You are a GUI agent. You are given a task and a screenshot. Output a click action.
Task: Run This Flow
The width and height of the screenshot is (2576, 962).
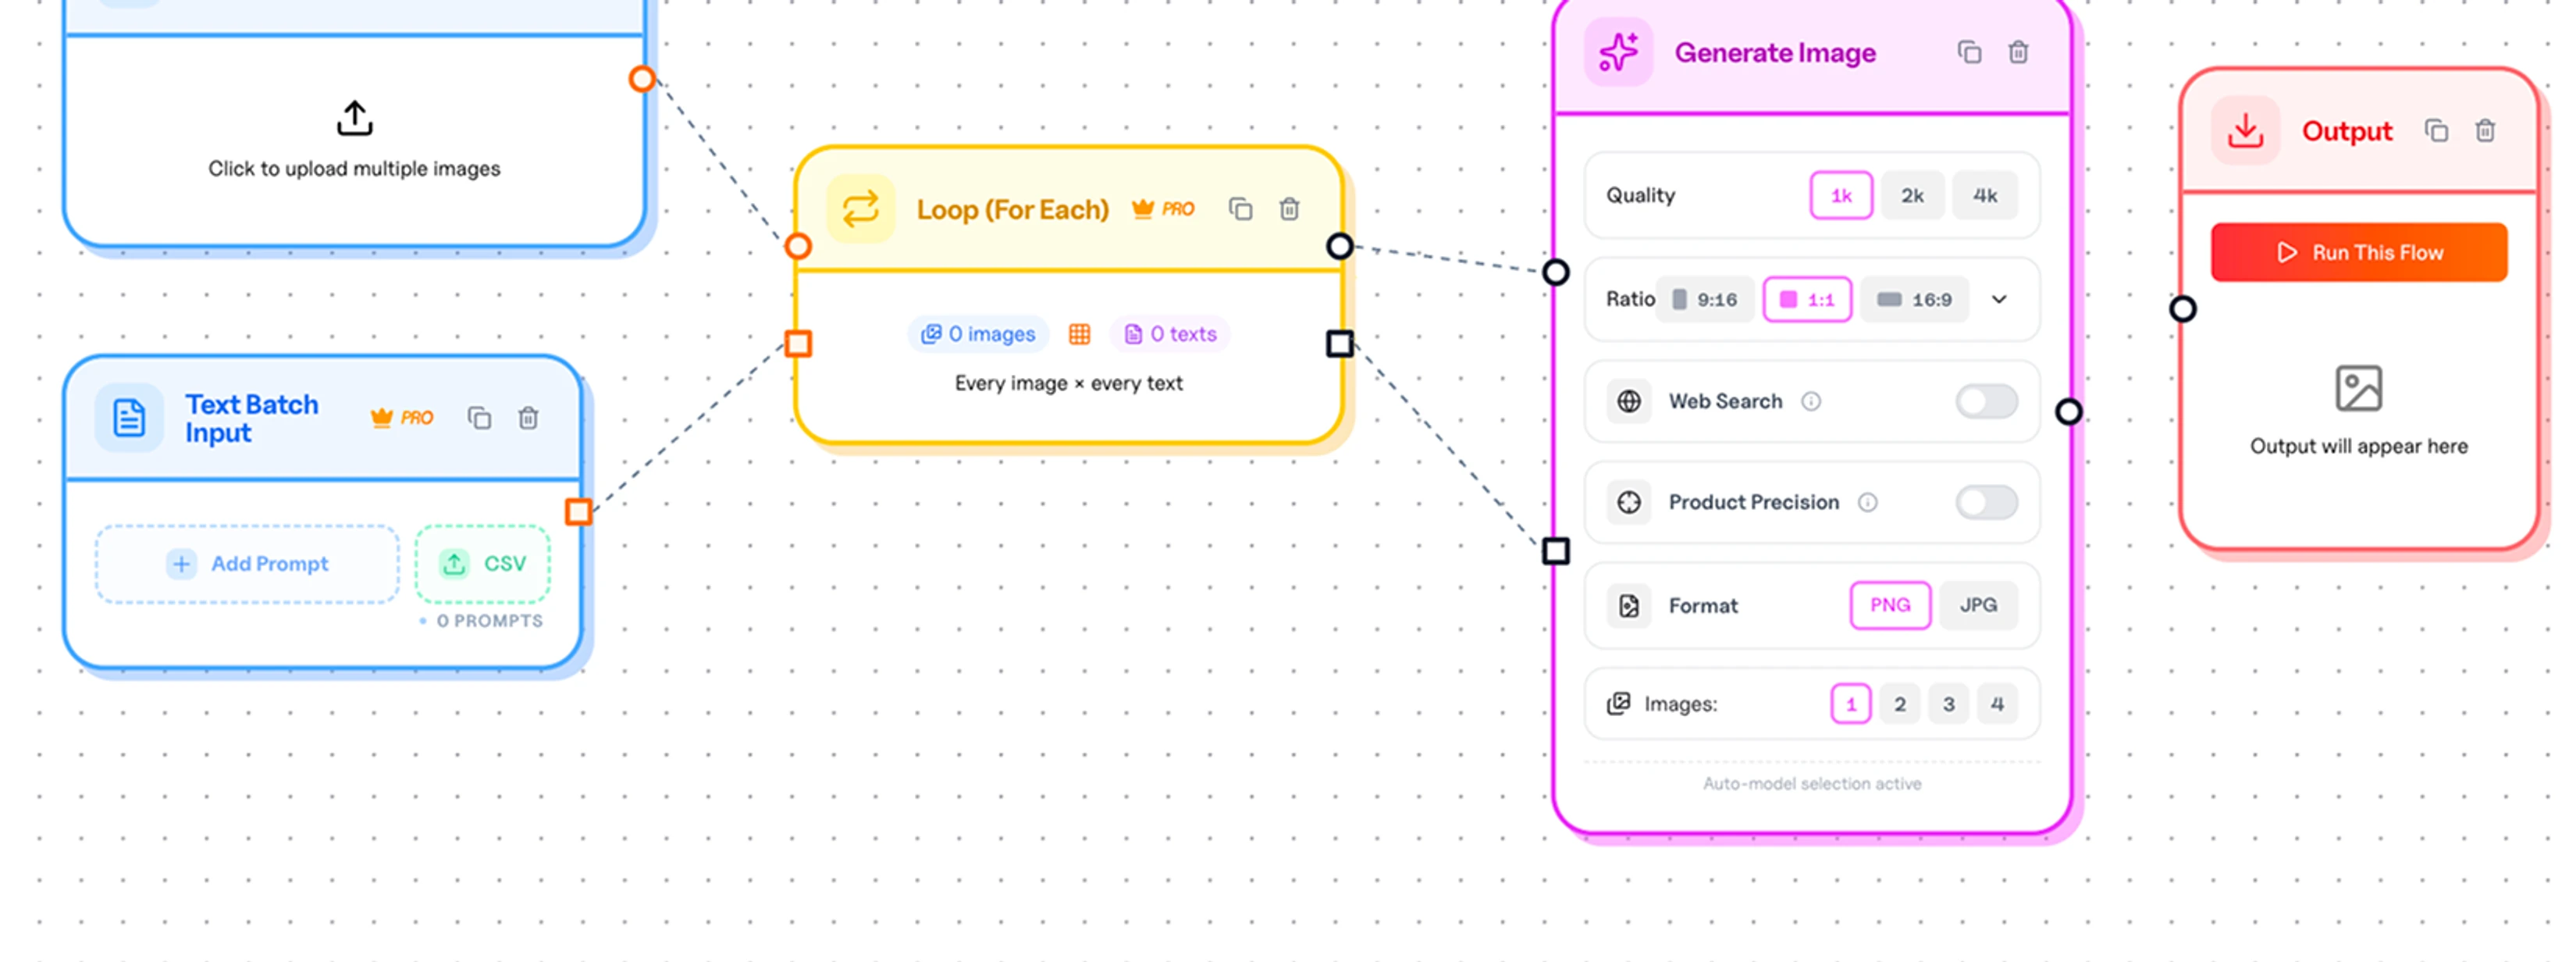click(2359, 252)
